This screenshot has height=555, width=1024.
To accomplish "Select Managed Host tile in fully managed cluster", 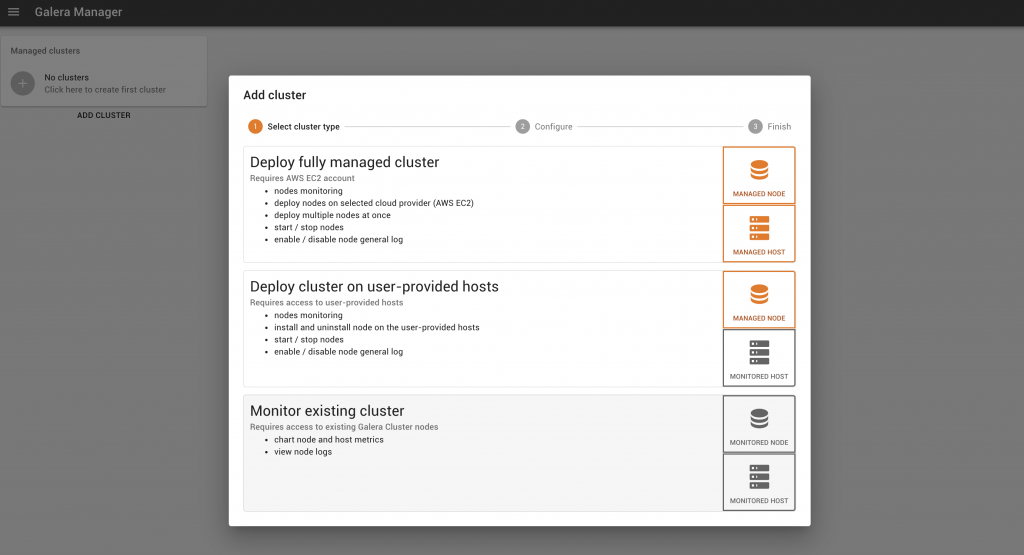I will click(x=759, y=234).
